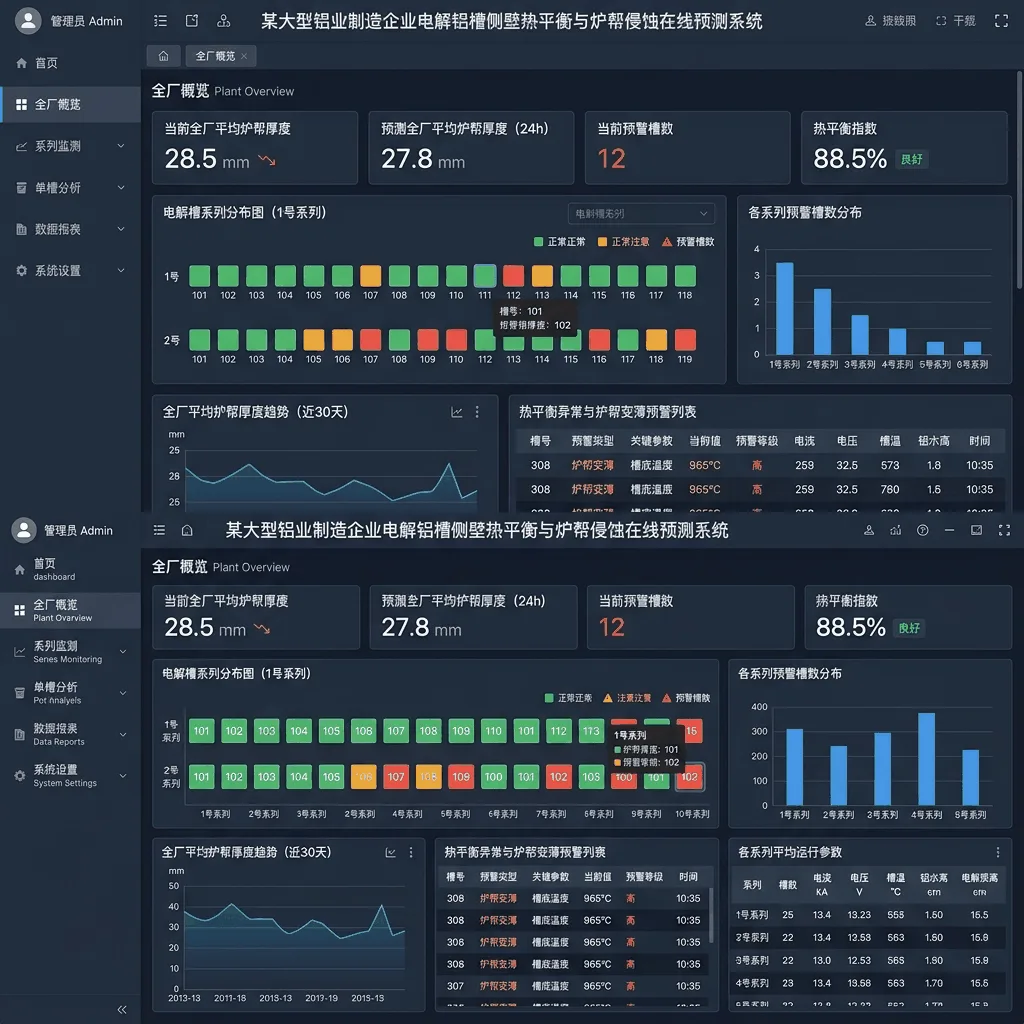Viewport: 1024px width, 1024px height.
Task: Toggle the green 正常正常 legend item, bottom window
Action: 569,698
